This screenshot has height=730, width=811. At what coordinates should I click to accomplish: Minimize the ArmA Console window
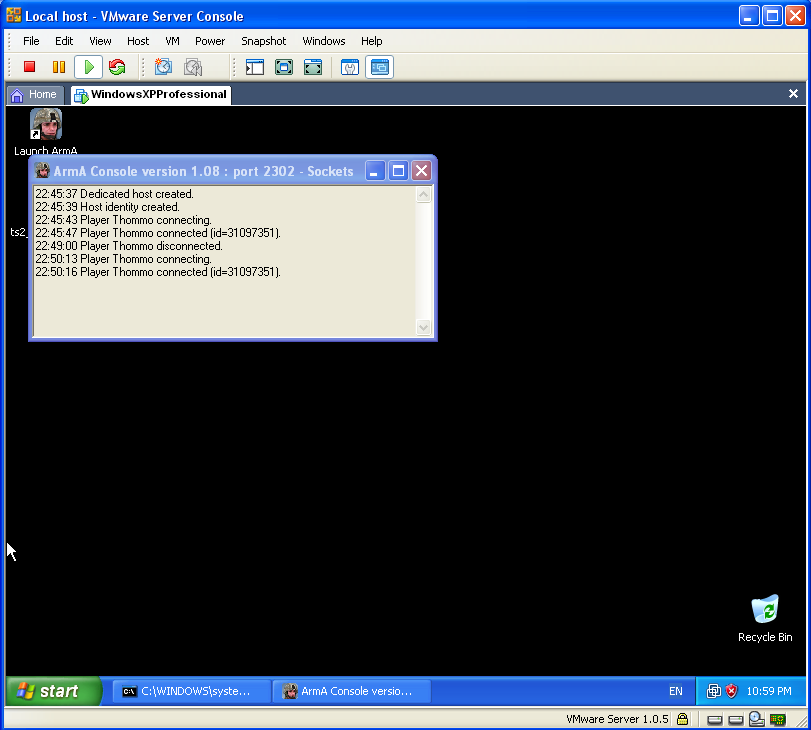click(375, 171)
